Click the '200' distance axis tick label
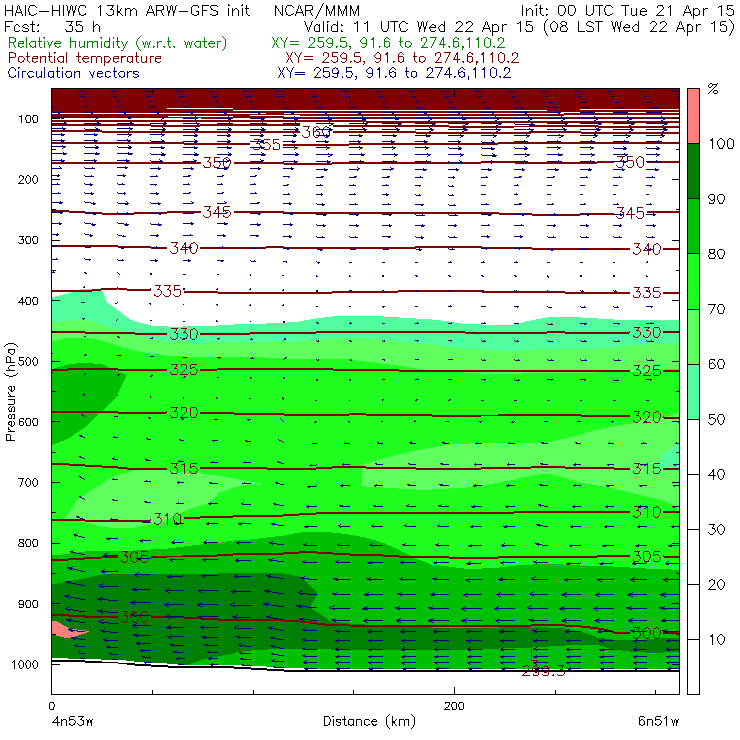The width and height of the screenshot is (740, 740). coord(454,706)
